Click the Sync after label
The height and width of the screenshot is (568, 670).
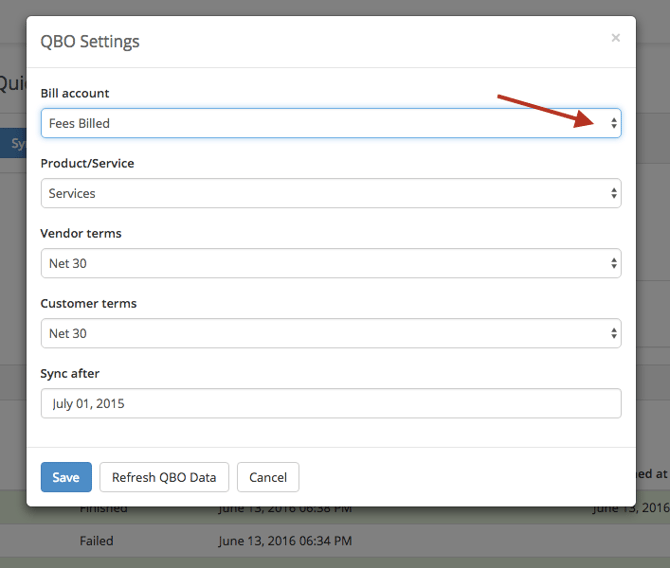70,374
